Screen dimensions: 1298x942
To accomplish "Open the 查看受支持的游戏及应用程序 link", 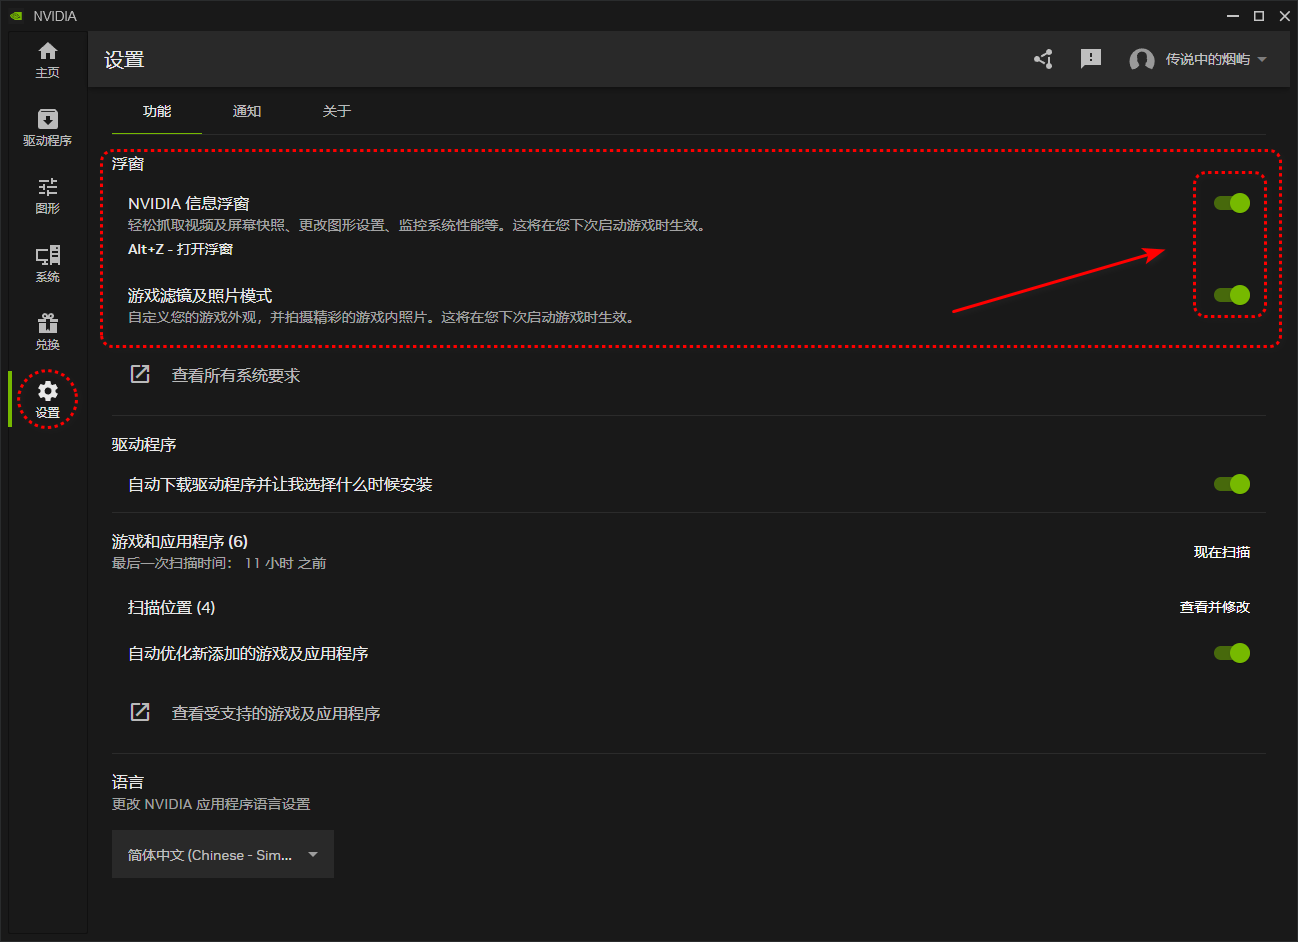I will point(276,714).
